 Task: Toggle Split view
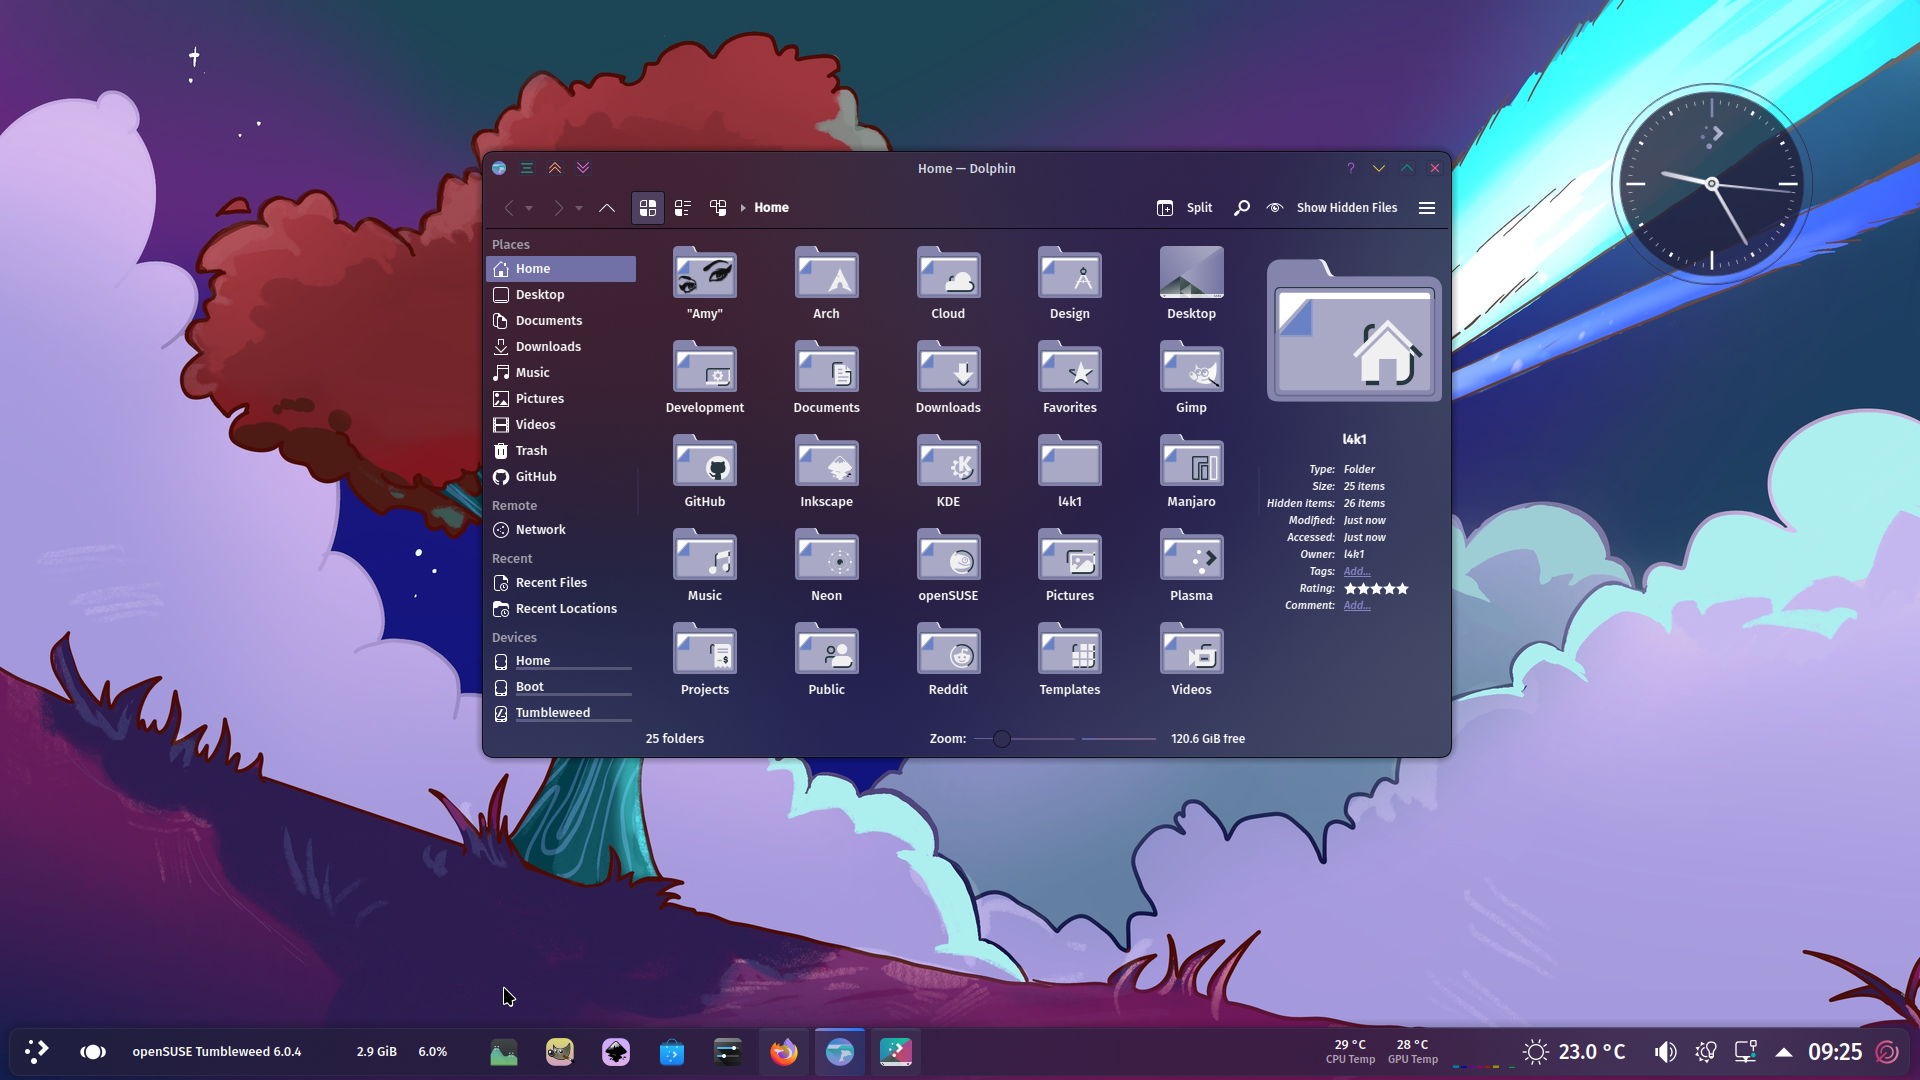pyautogui.click(x=1185, y=208)
